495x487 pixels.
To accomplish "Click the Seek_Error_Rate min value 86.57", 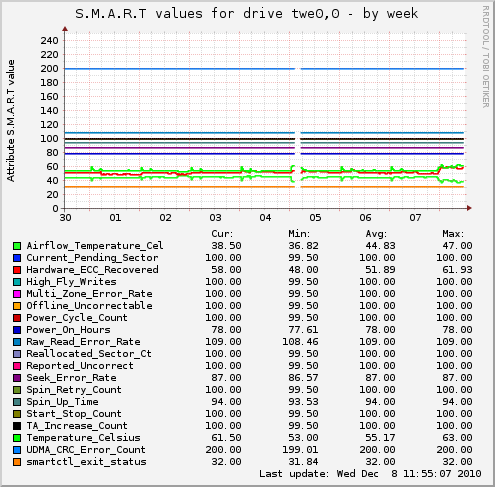I will tap(303, 378).
